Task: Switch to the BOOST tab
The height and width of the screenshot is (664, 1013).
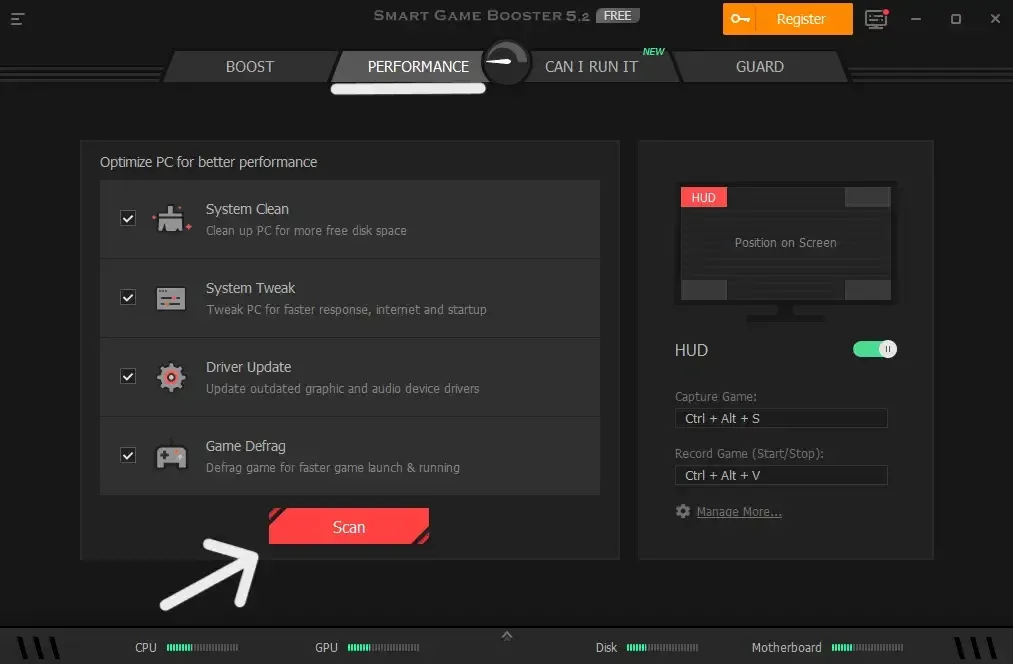Action: click(249, 66)
